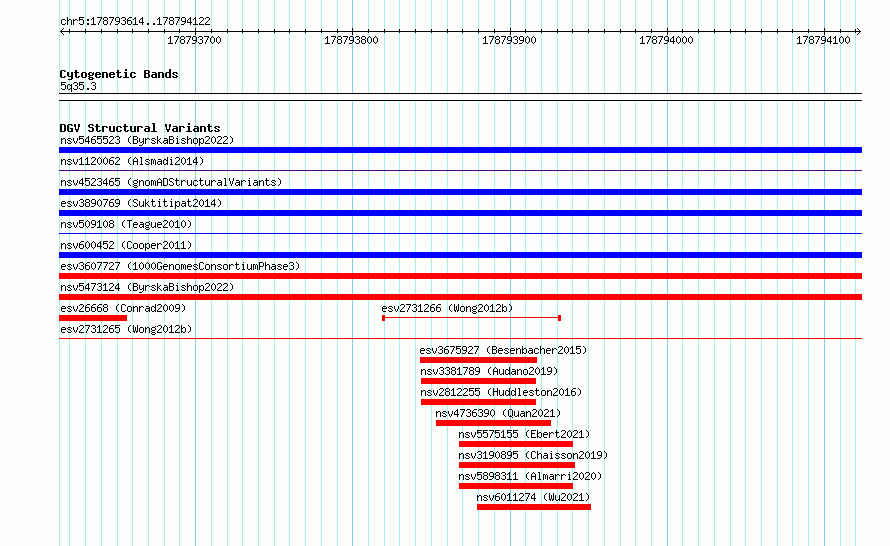The width and height of the screenshot is (890, 546).
Task: Open nsv5575155 (Ebert2021) label
Action: pyautogui.click(x=524, y=434)
